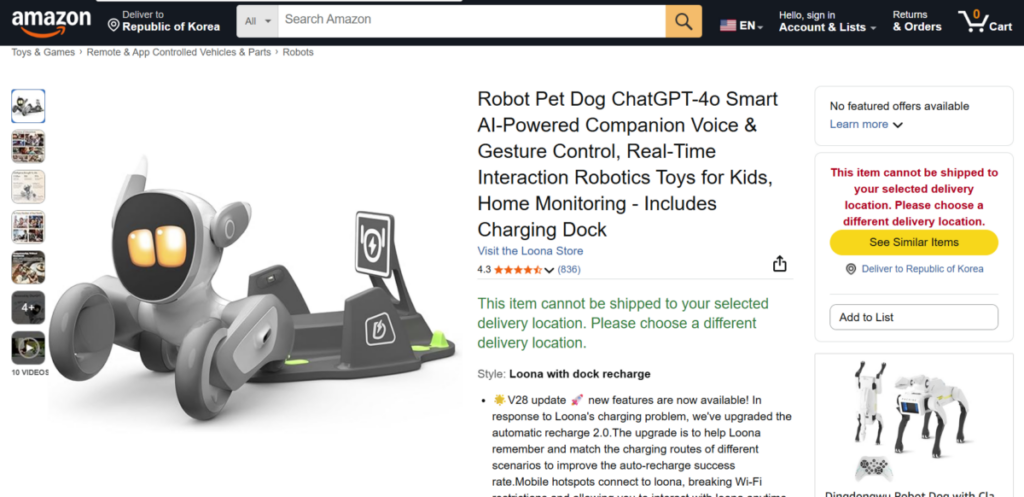This screenshot has width=1024, height=497.
Task: Open the search category 'All' dropdown
Action: point(256,21)
